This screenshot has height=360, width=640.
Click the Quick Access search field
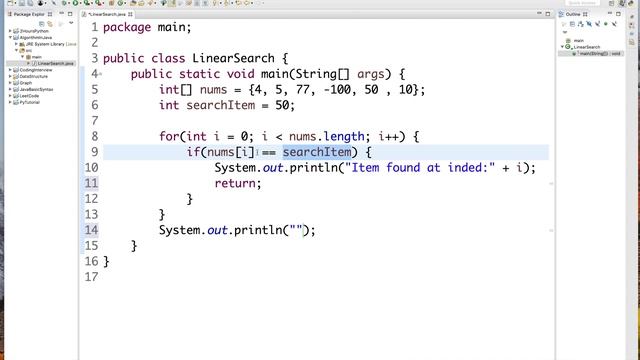click(x=582, y=3)
